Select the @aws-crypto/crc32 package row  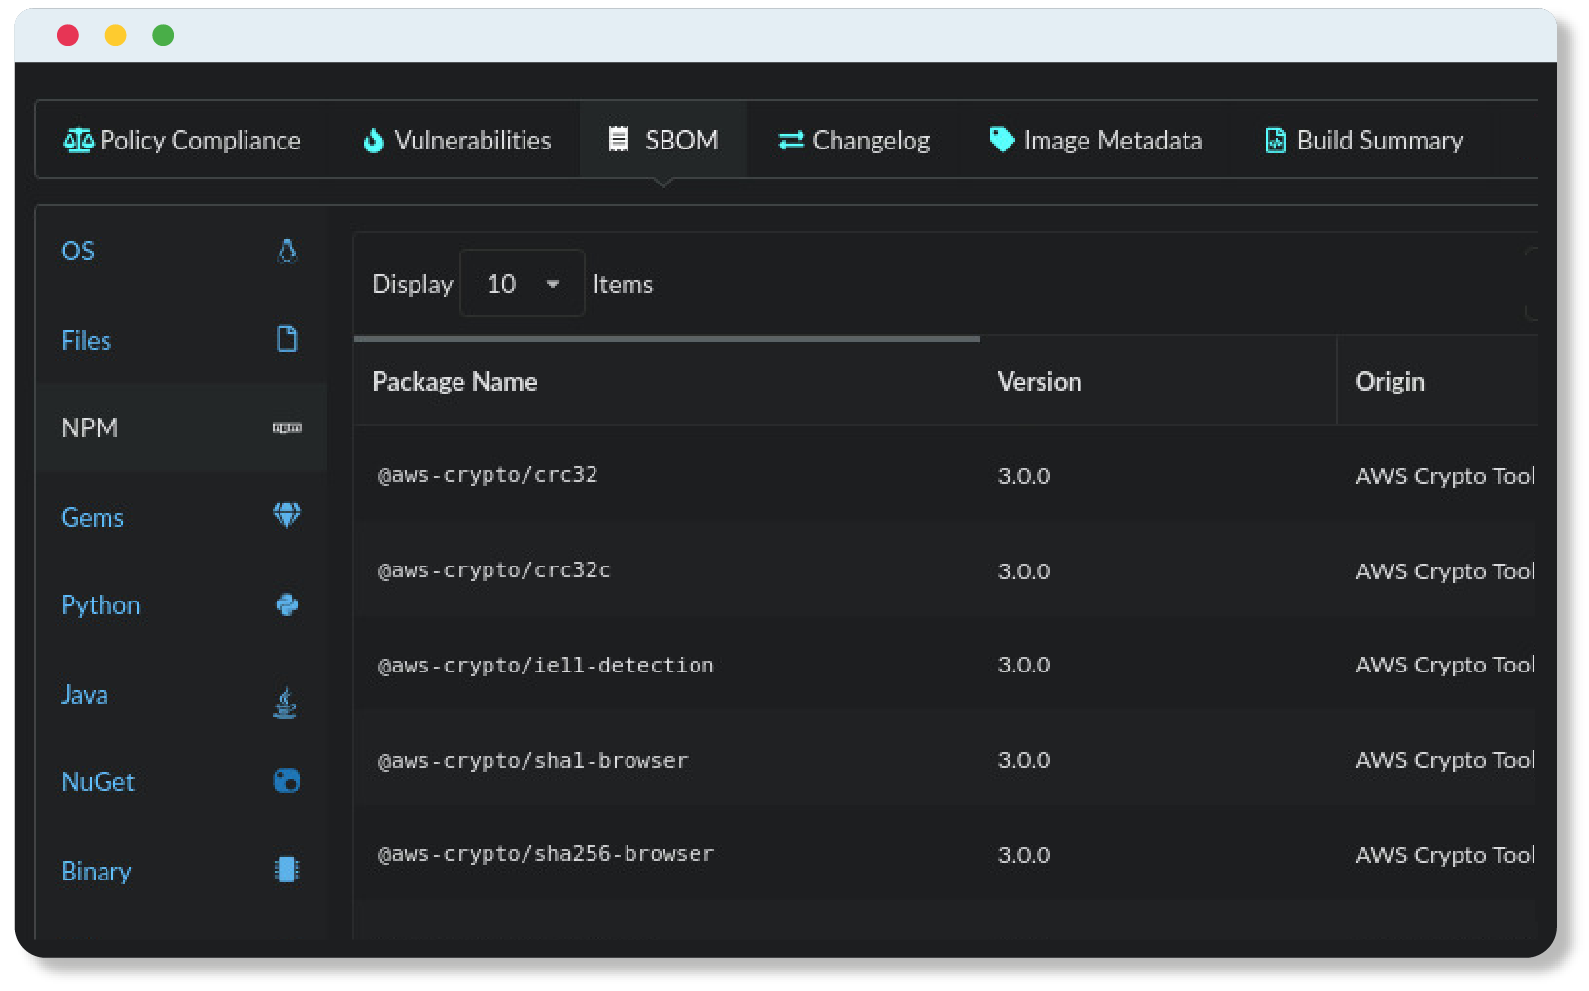pyautogui.click(x=945, y=475)
